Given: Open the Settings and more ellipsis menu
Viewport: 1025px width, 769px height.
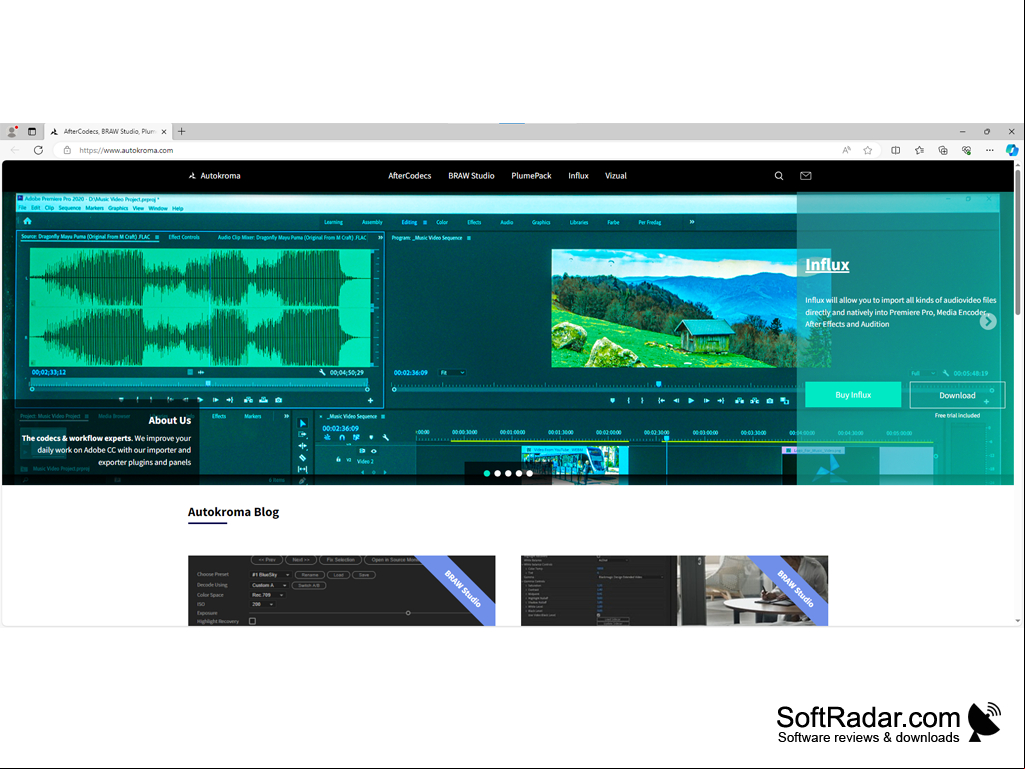Looking at the screenshot, I should [x=990, y=150].
